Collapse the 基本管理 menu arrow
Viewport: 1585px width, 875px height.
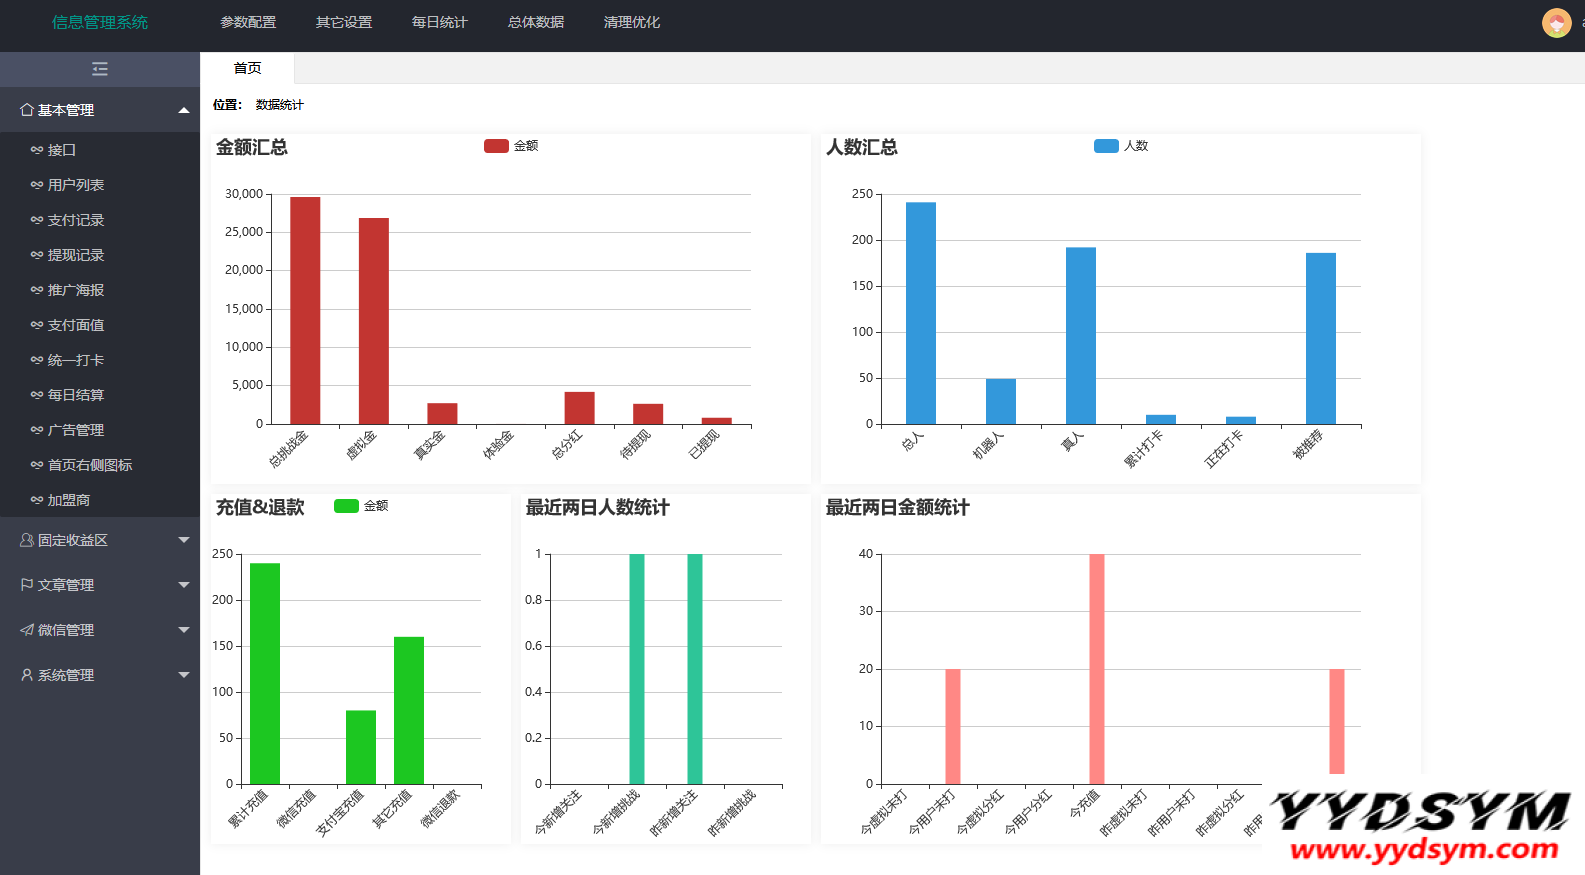(184, 110)
